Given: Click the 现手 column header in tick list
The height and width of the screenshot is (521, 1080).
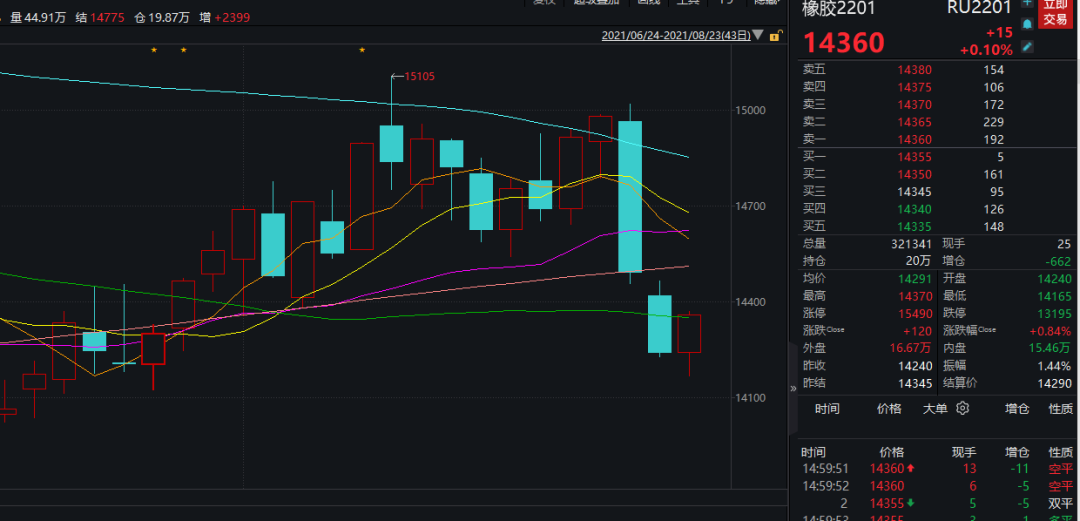Looking at the screenshot, I should [964, 453].
